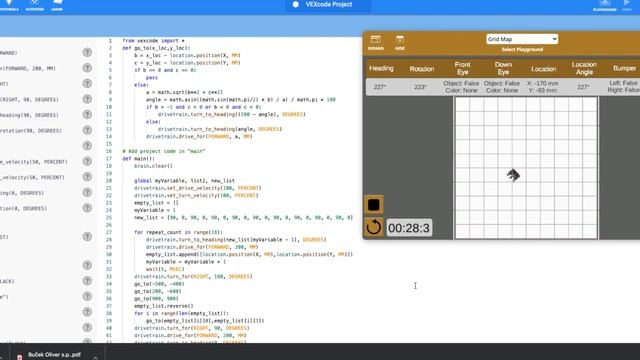
Task: Open help icon beside HT) command
Action: point(87,84)
